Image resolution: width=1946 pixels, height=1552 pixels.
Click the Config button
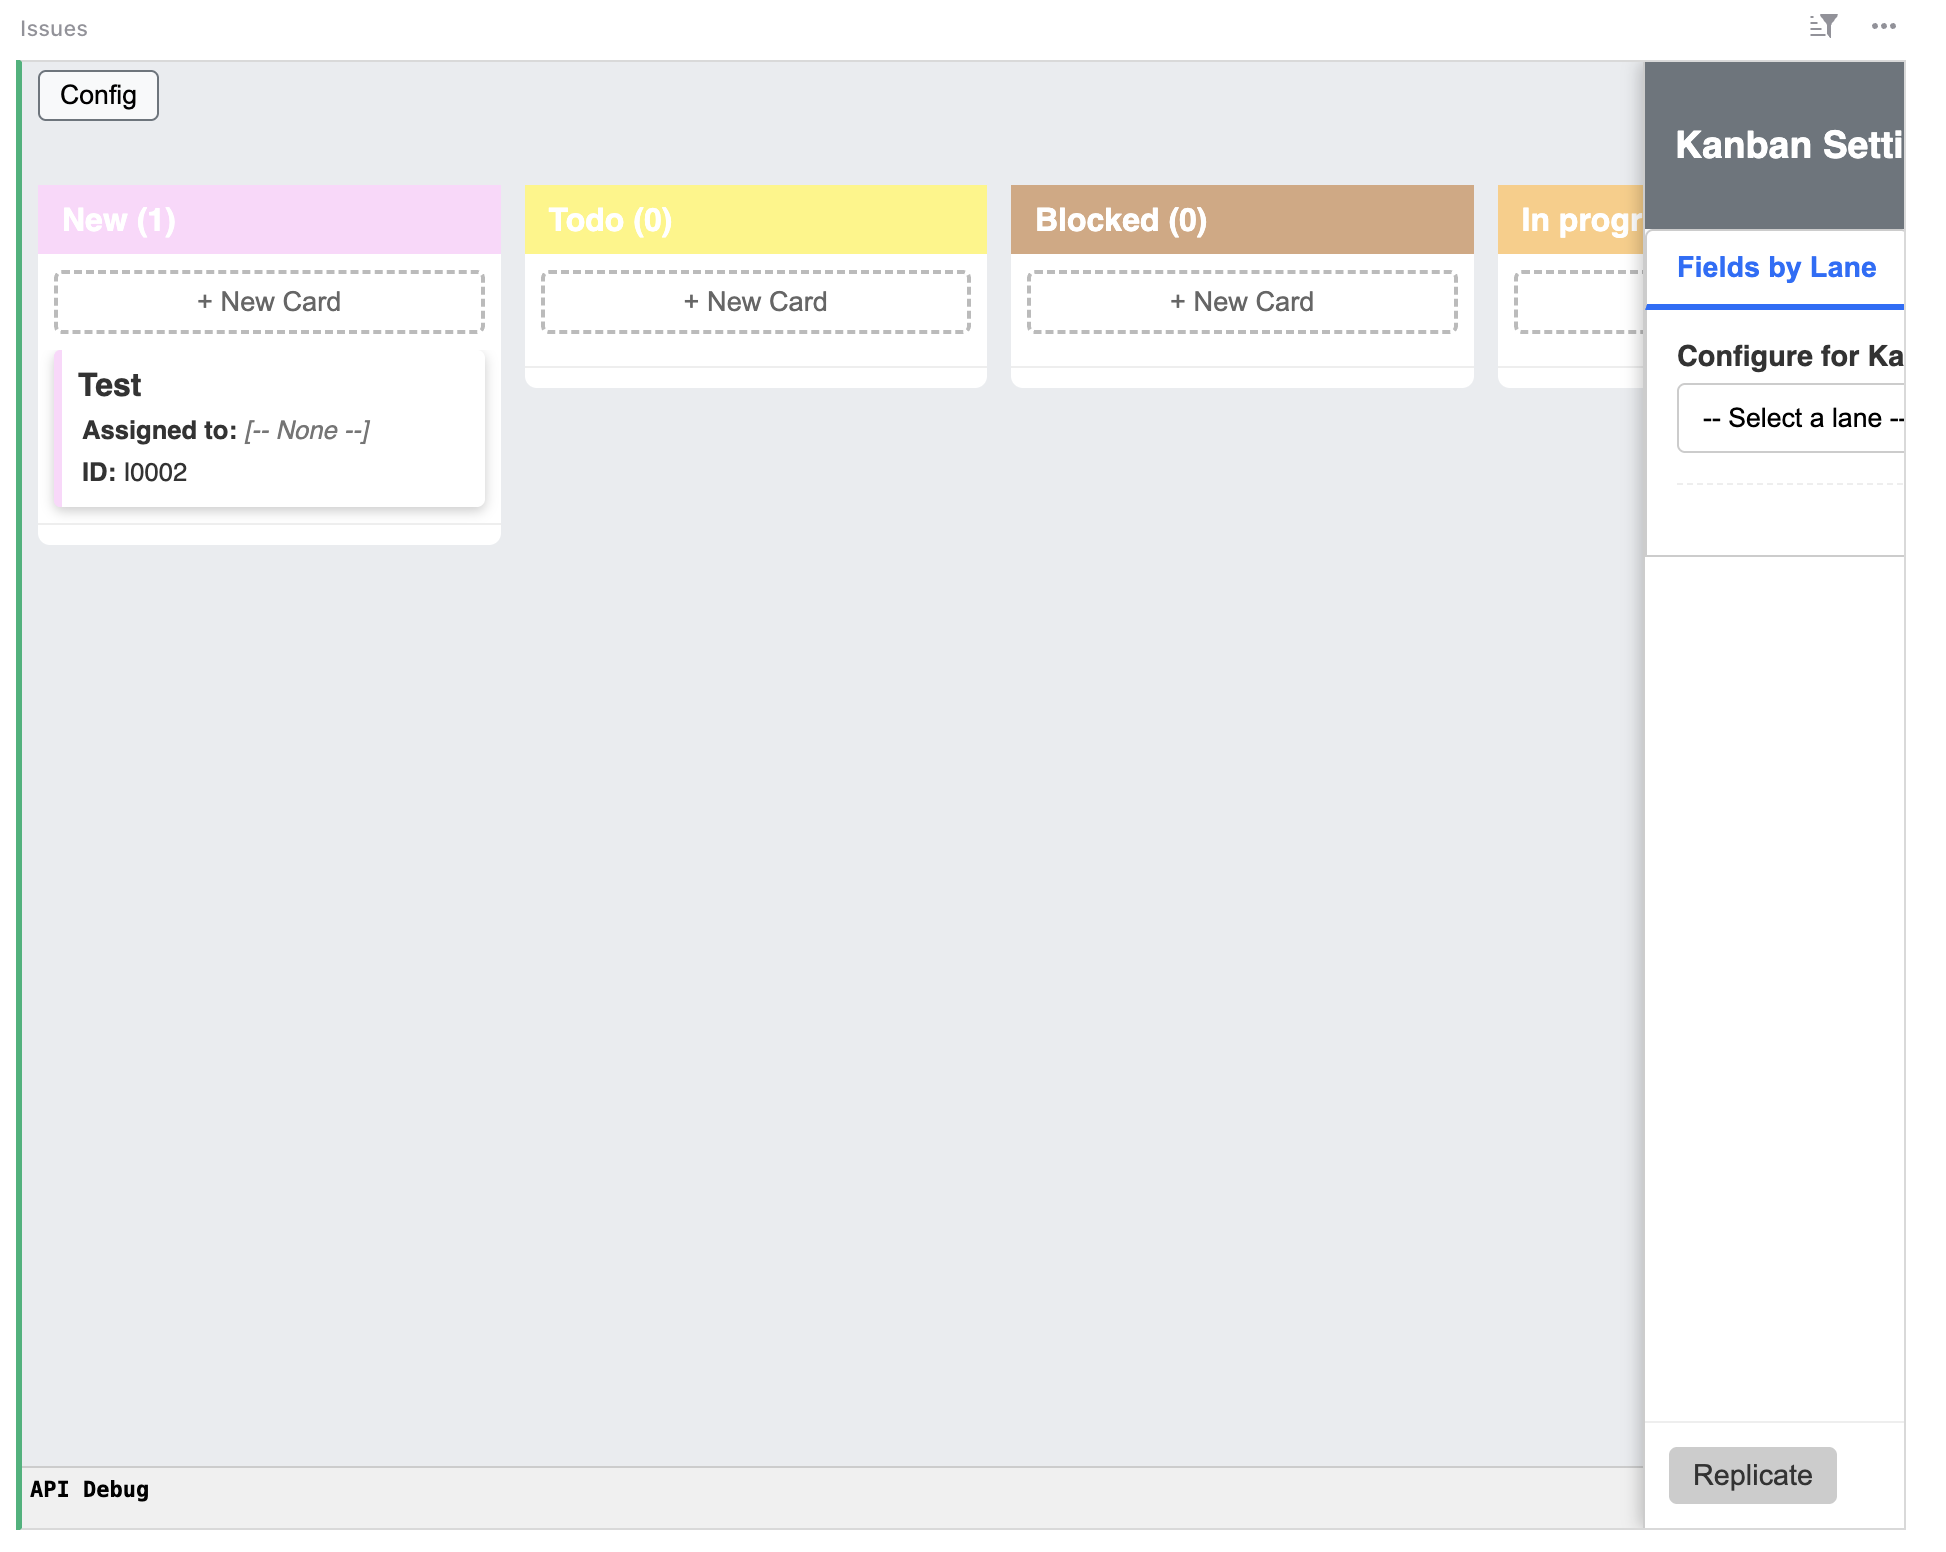98,95
